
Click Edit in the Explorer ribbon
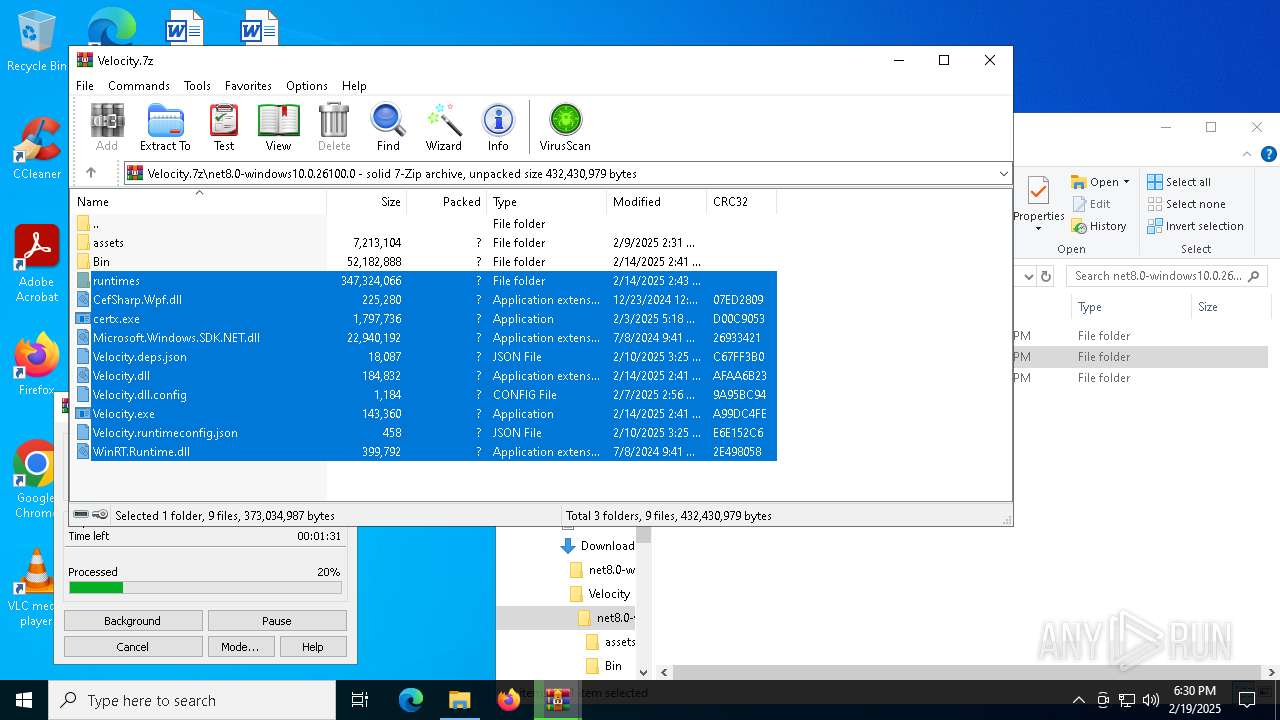[x=1091, y=204]
